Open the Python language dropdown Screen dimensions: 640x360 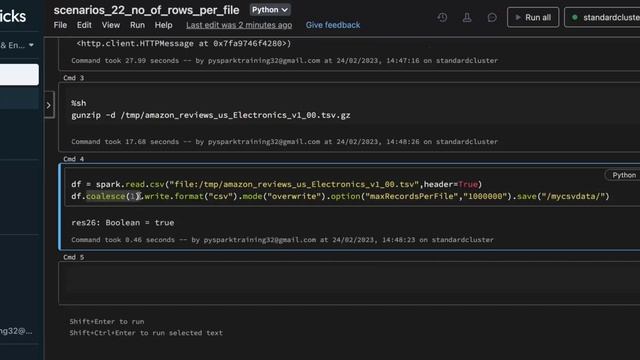pos(270,10)
